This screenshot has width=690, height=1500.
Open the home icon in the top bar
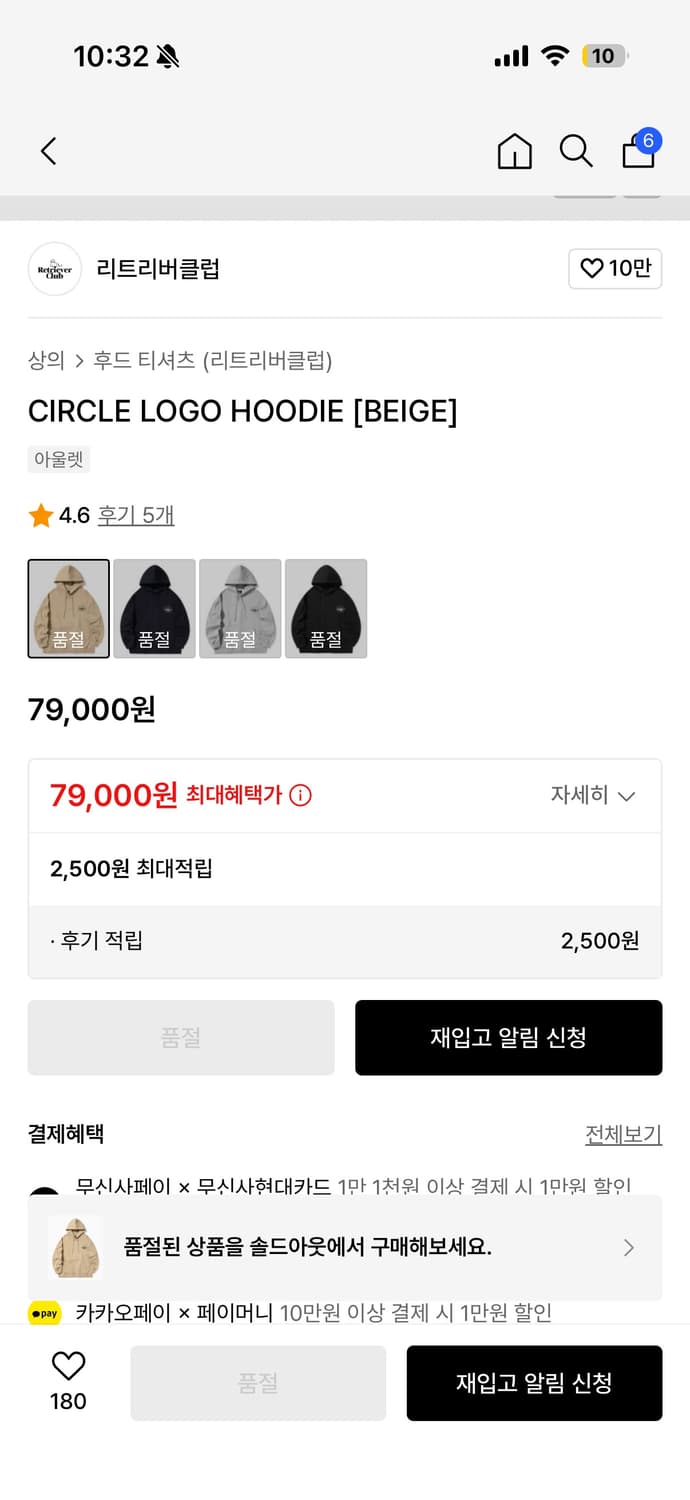514,151
